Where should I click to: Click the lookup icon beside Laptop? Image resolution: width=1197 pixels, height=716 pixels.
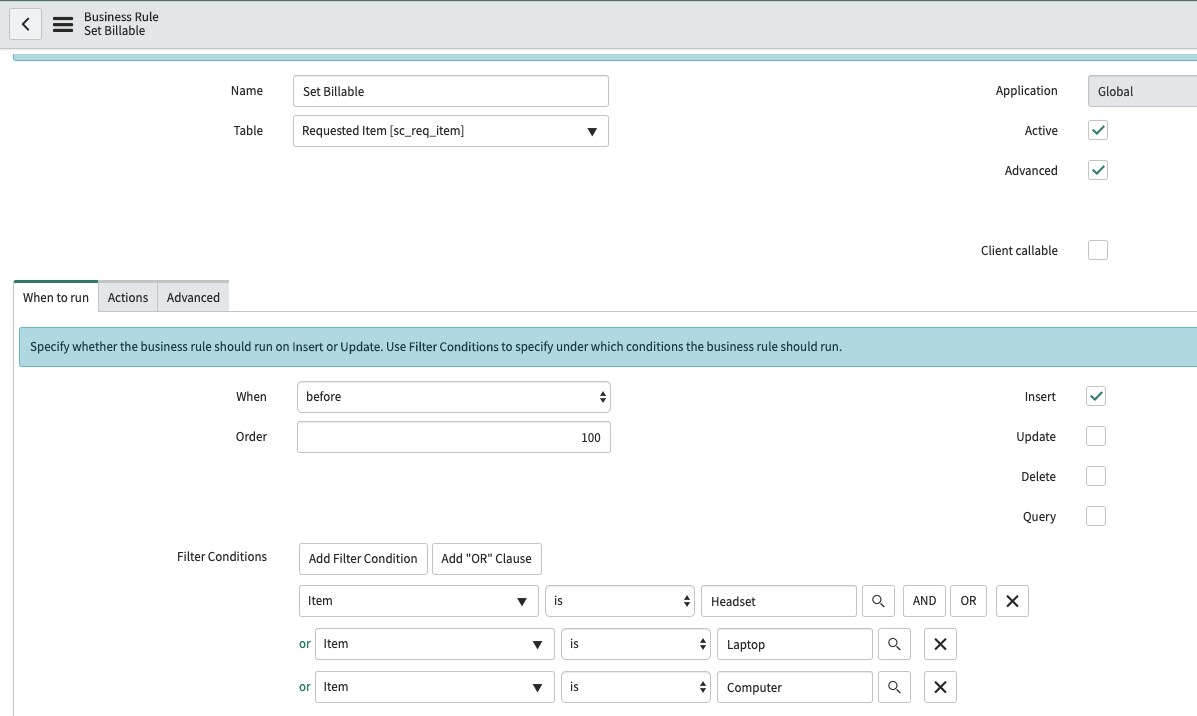[894, 644]
